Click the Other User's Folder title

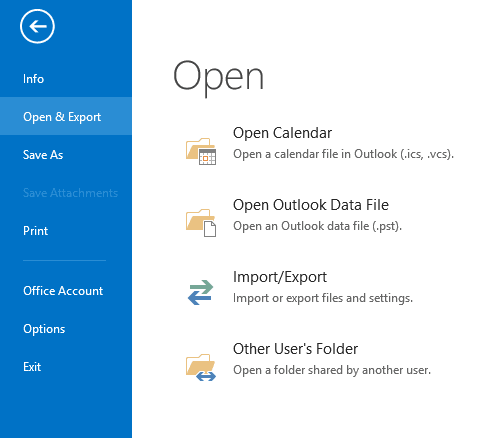click(295, 349)
